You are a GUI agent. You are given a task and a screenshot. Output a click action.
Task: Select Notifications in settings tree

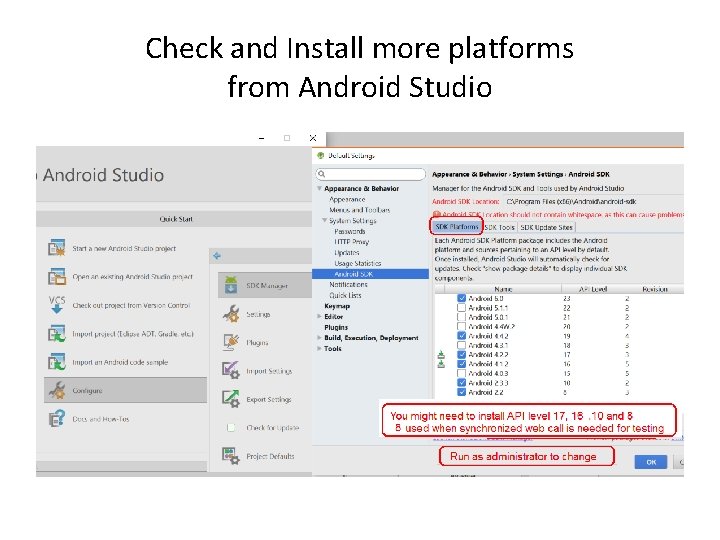click(348, 285)
